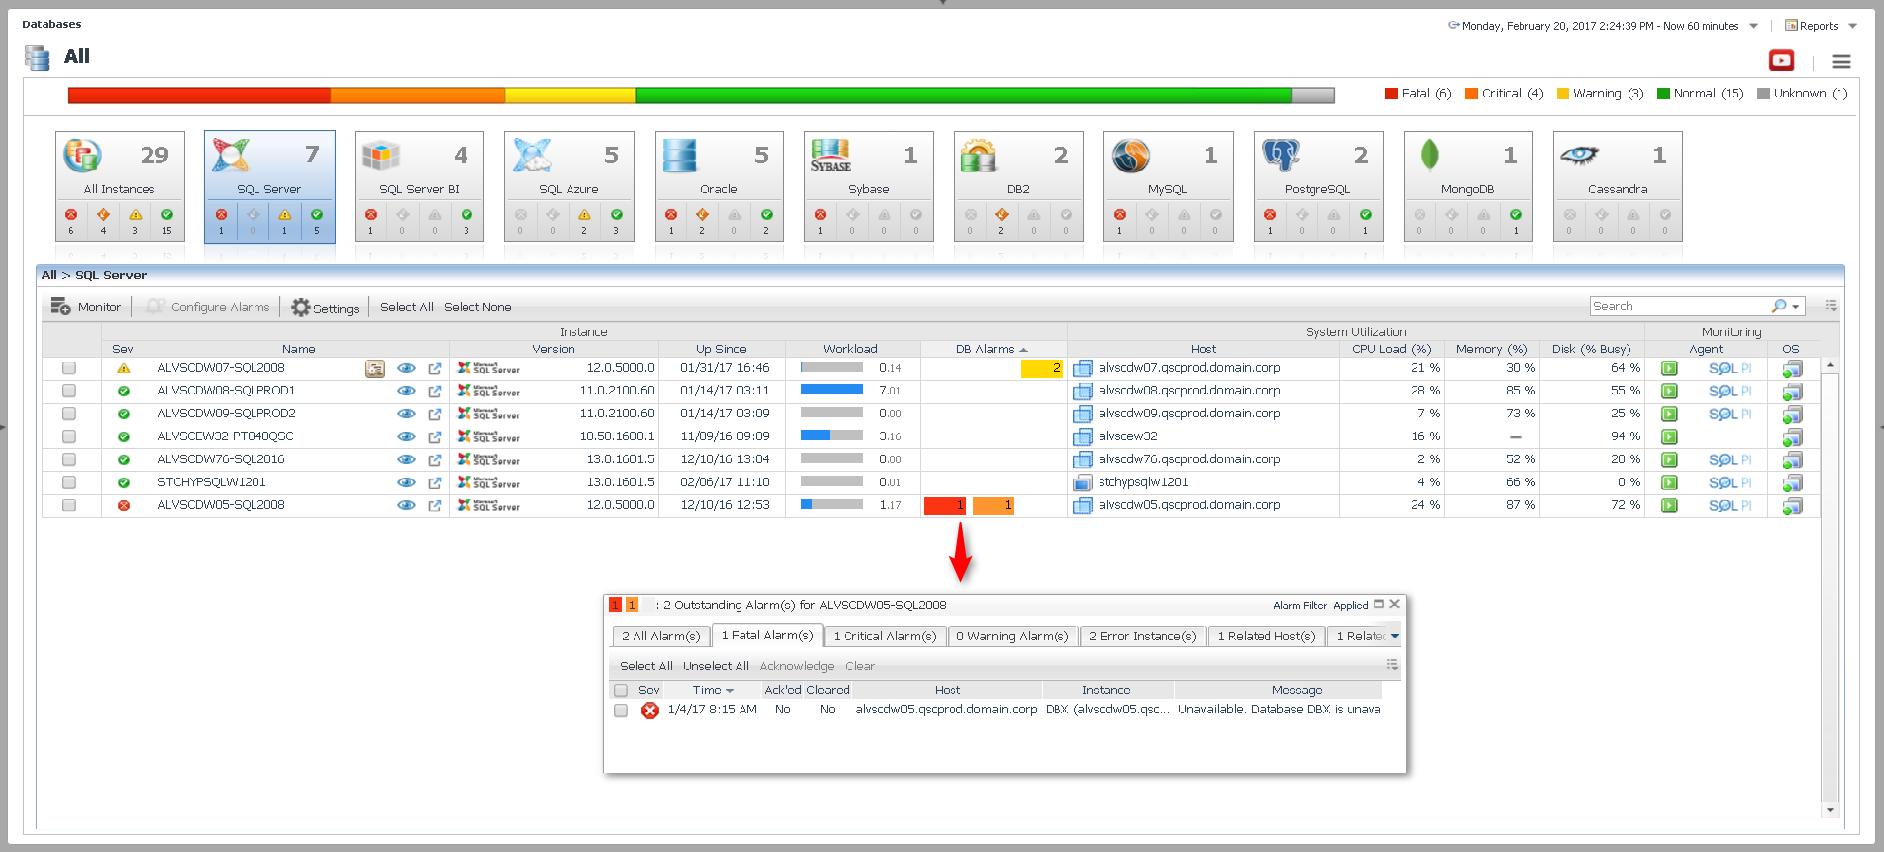Tick the checkbox for ALVSCDW05-SQL2008 row

[x=69, y=506]
